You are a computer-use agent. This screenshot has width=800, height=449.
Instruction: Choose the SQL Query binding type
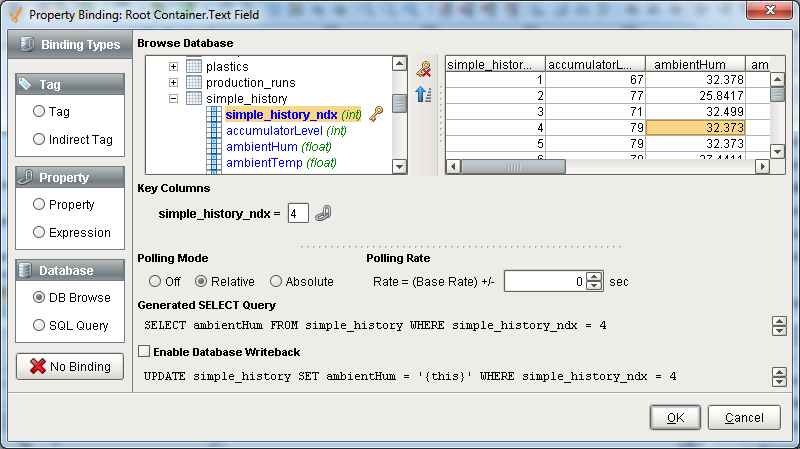click(x=40, y=325)
